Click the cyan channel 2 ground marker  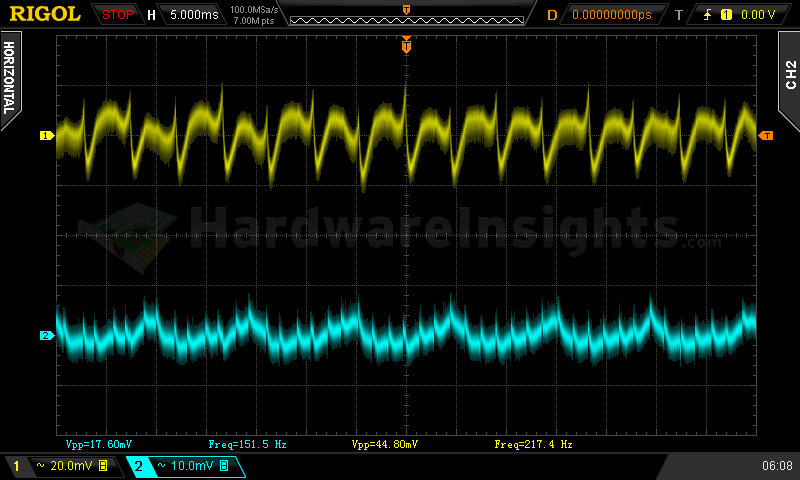pos(45,335)
